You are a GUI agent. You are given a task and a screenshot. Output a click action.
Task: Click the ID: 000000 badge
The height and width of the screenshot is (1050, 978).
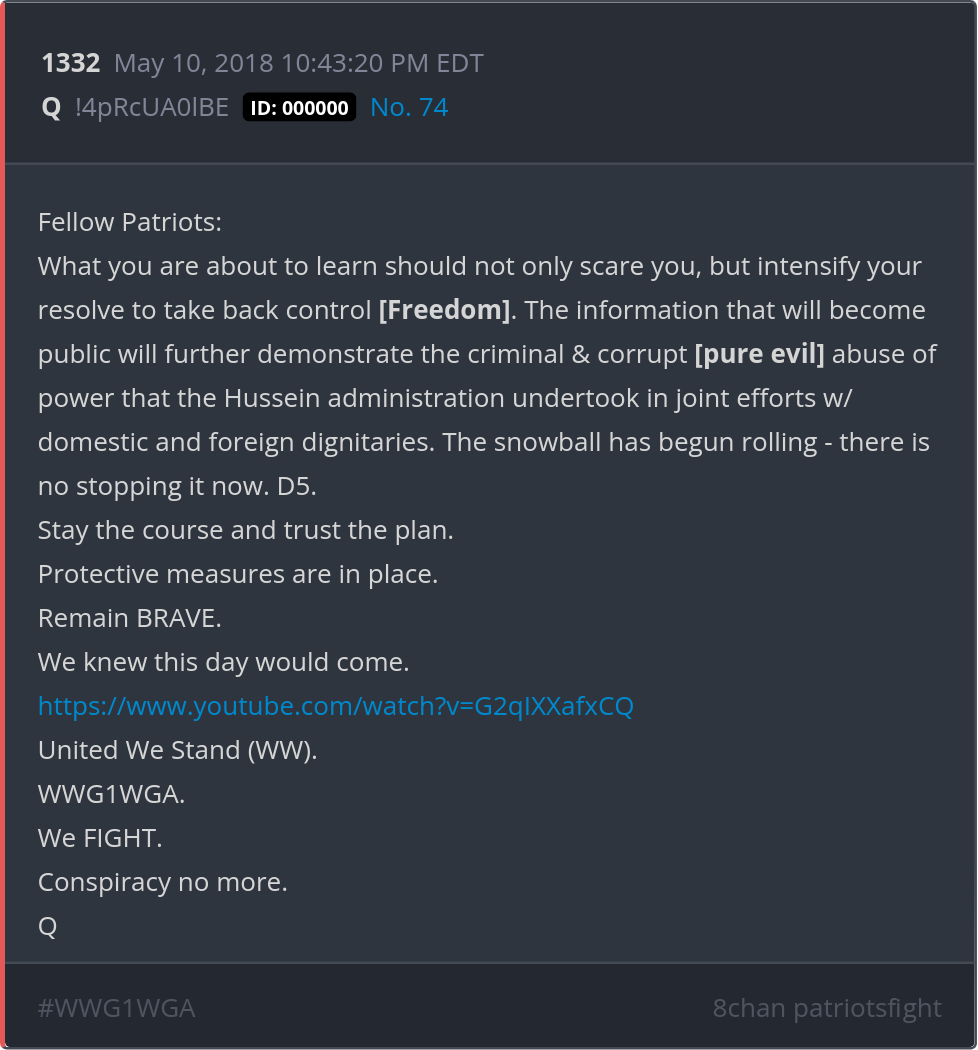pyautogui.click(x=299, y=108)
